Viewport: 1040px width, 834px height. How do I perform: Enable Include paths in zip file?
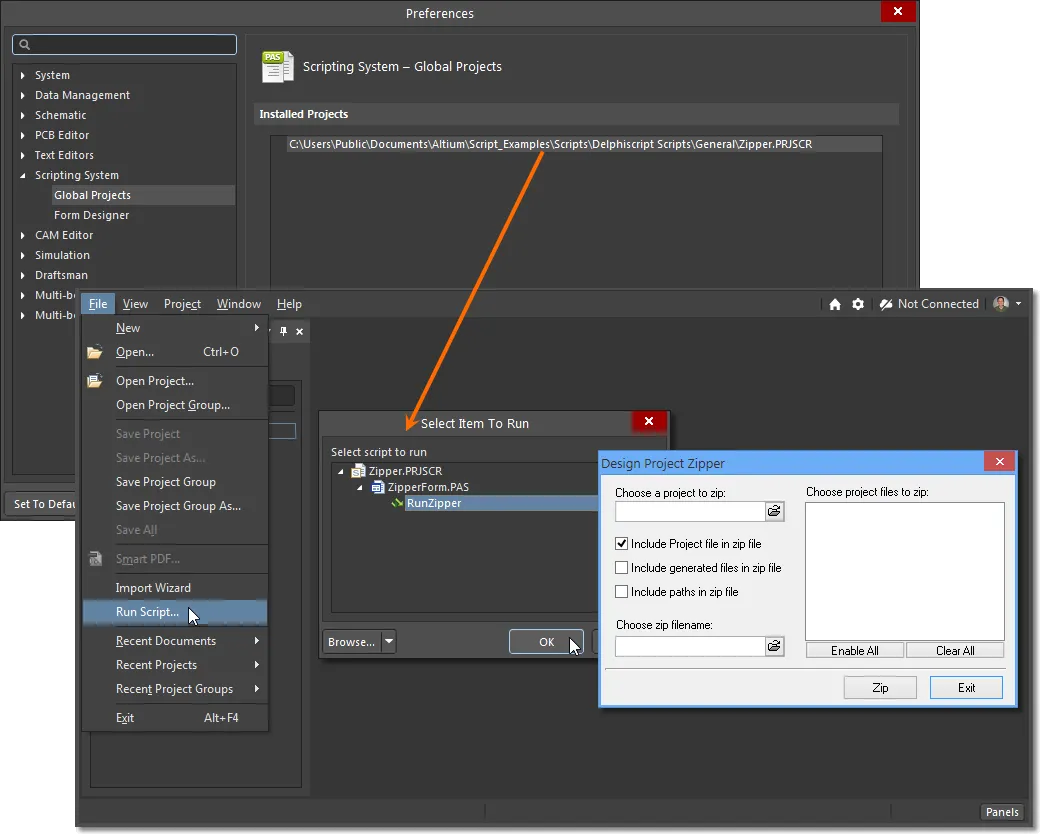621,591
